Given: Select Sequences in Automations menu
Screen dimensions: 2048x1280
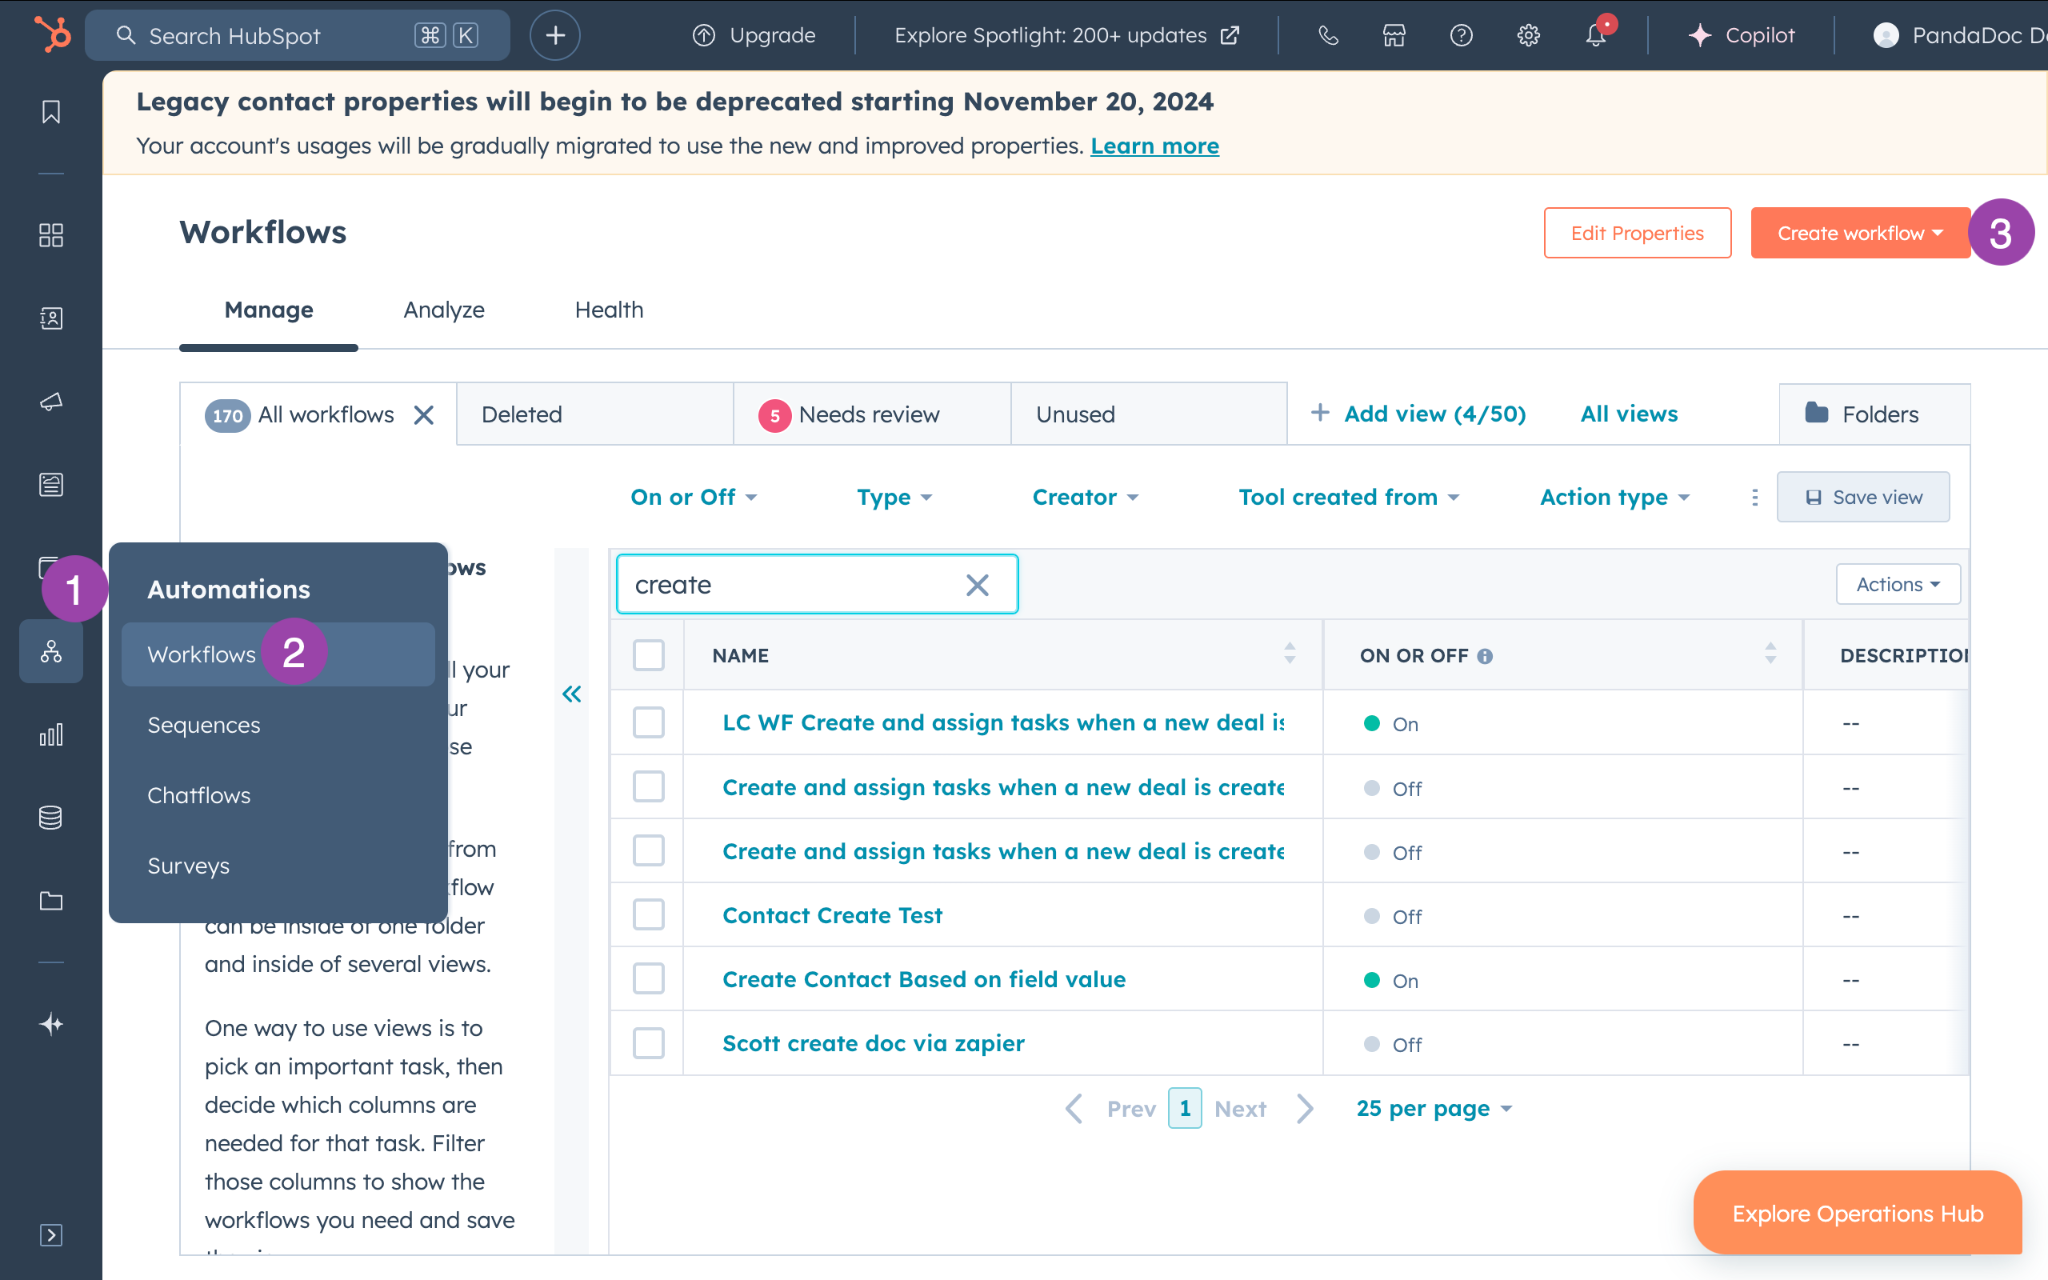Looking at the screenshot, I should 204,725.
